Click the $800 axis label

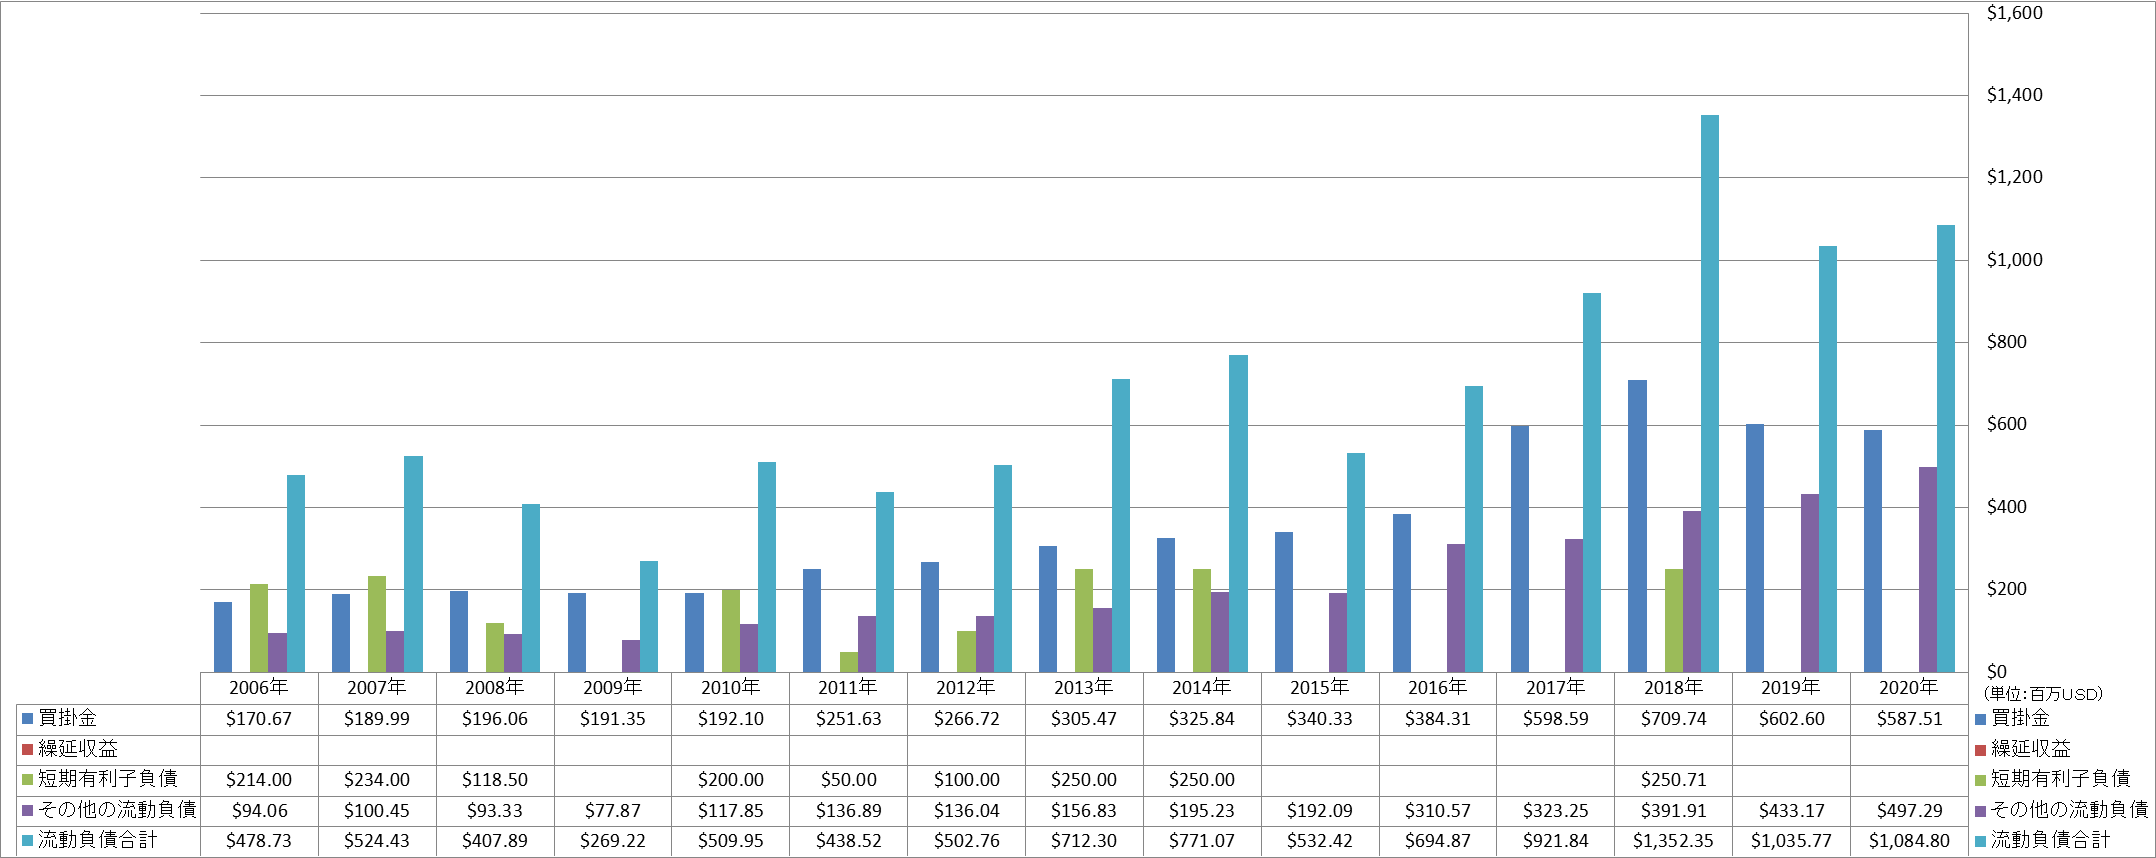(2006, 342)
